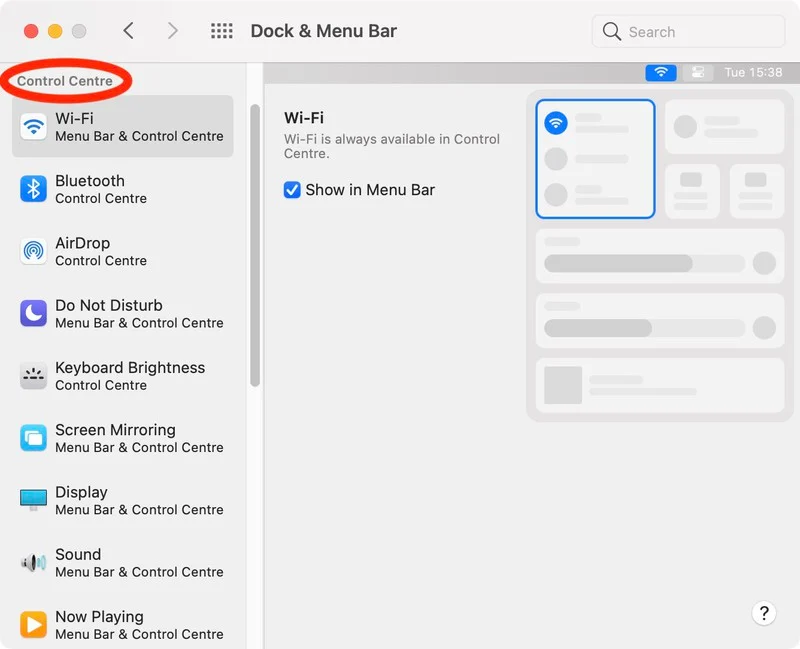The width and height of the screenshot is (800, 649).
Task: Click the Keyboard Brightness icon
Action: (34, 376)
